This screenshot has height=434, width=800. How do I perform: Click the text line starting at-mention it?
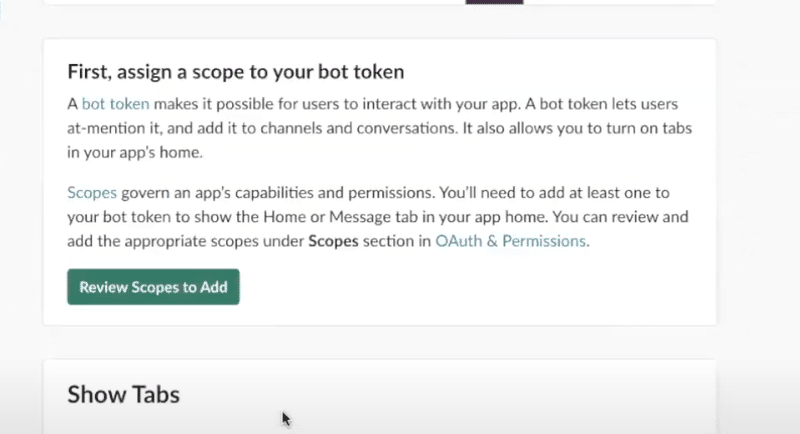[x=379, y=128]
